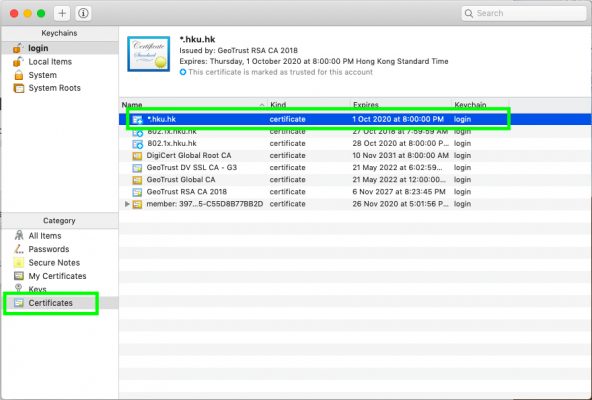Click the trusted certificate blue plus badge
The image size is (592, 400).
tap(183, 72)
